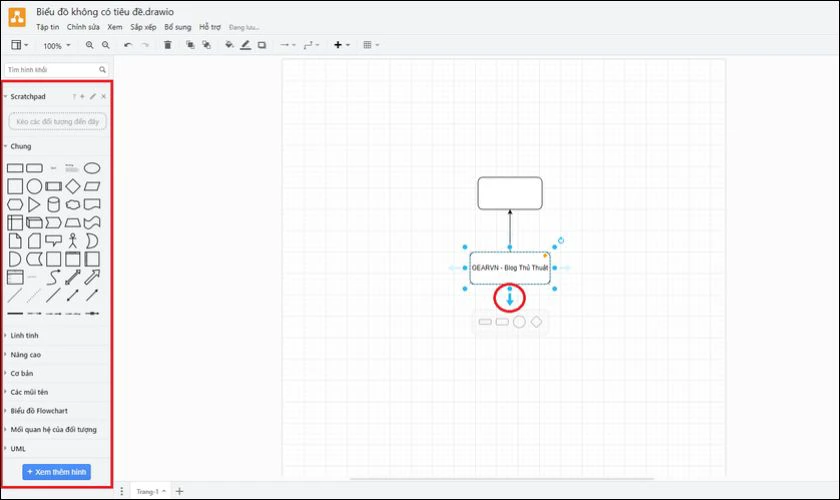Open the panel view dropdown in toolbar
The image size is (840, 500).
tap(20, 45)
